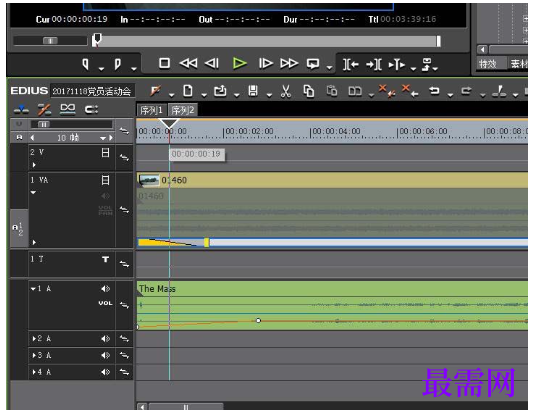The height and width of the screenshot is (414, 534).
Task: Expand audio track 3 A
Action: [x=34, y=355]
